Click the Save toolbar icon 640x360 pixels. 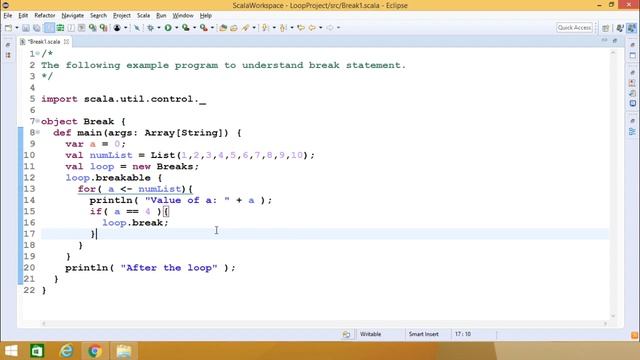26,28
